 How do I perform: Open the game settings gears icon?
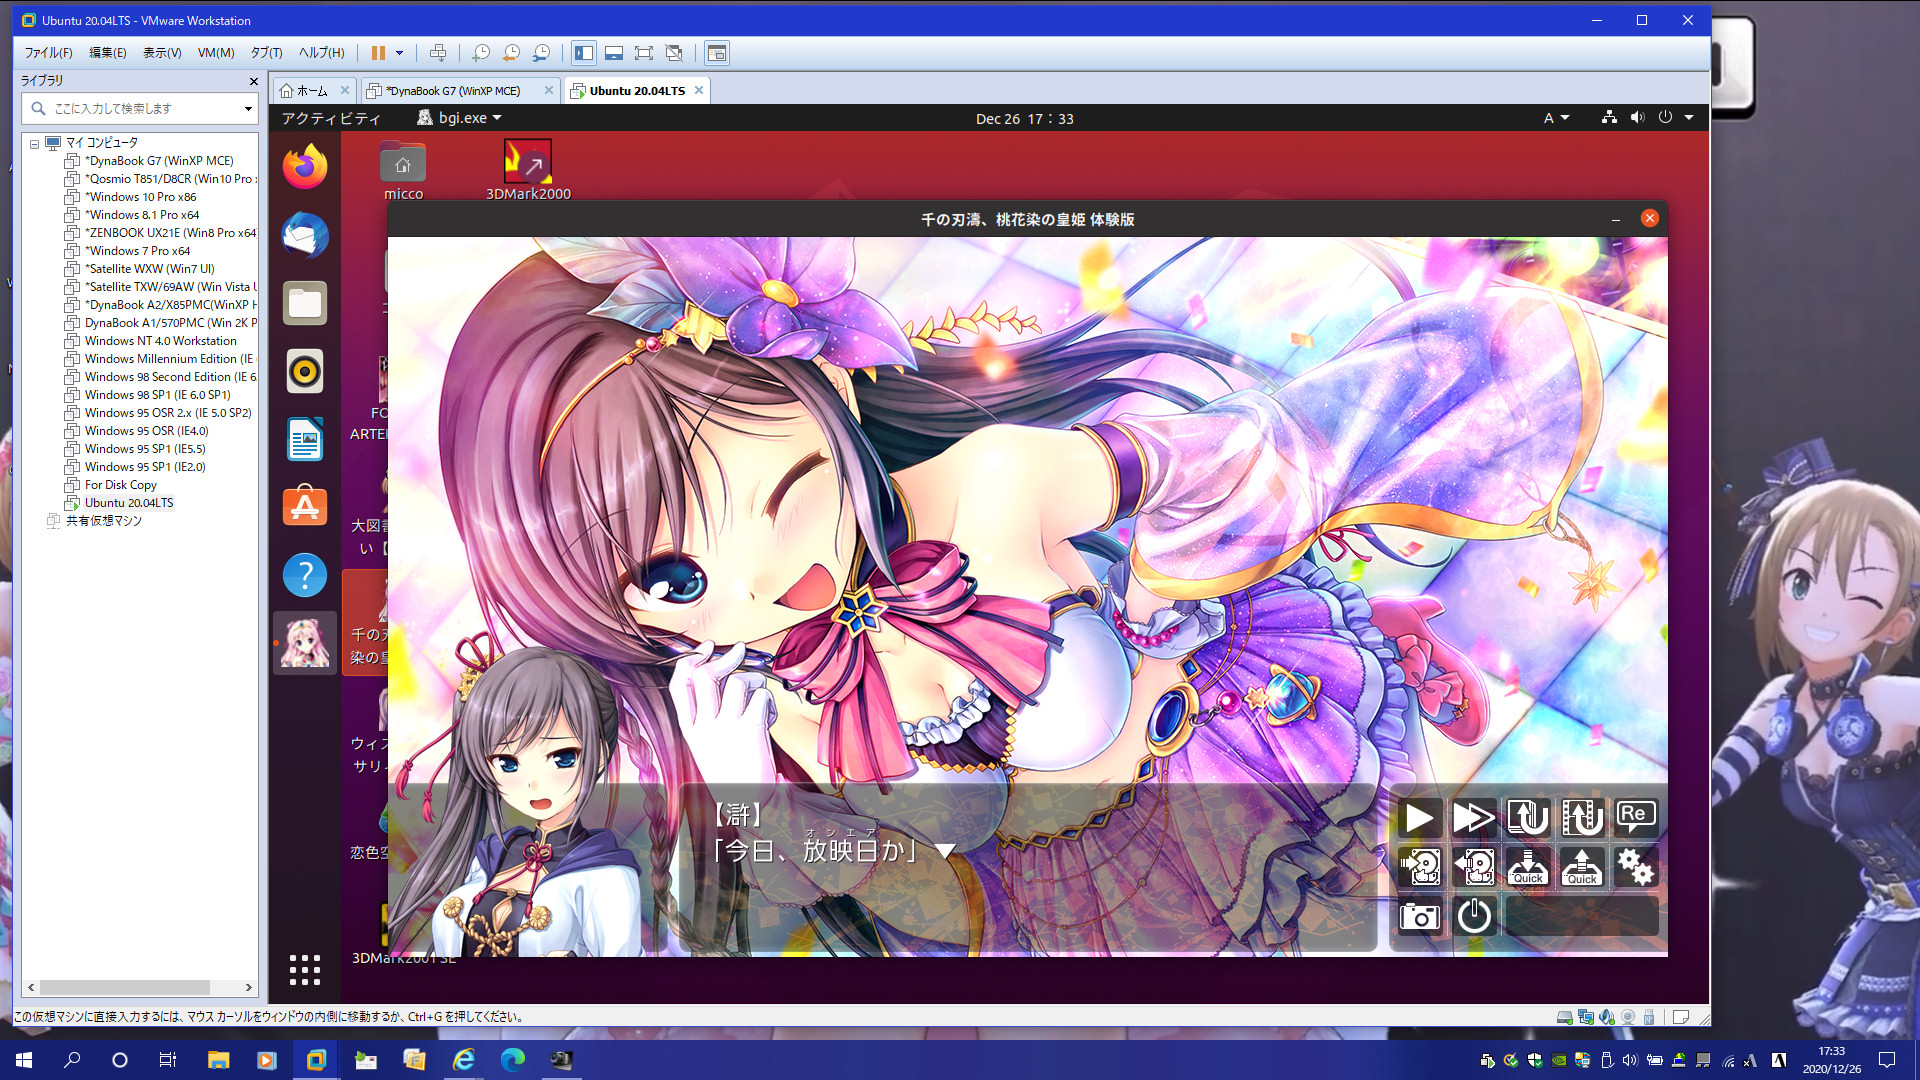(x=1636, y=867)
